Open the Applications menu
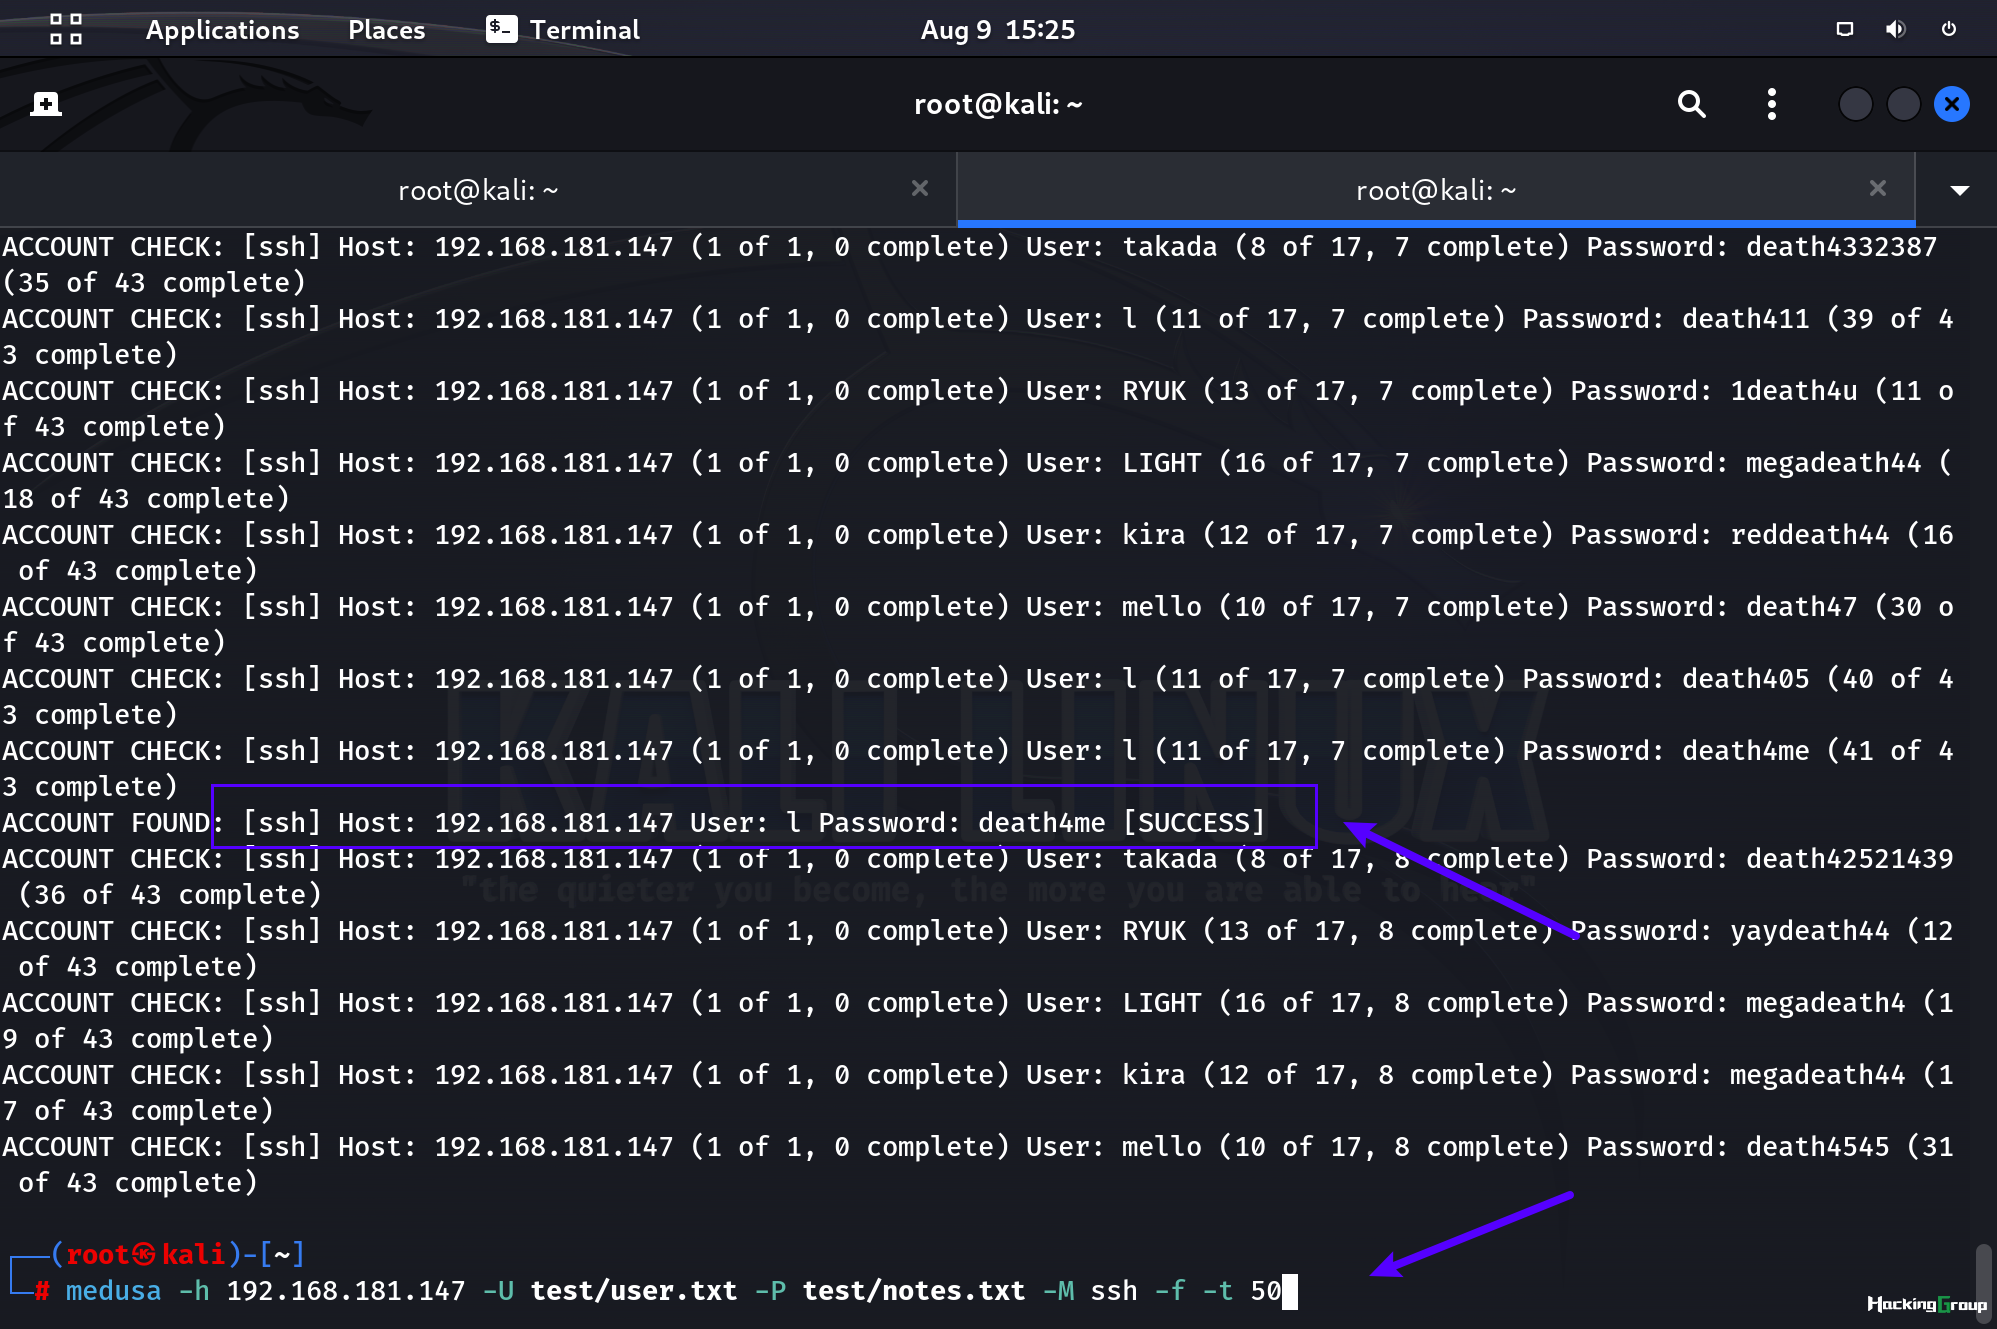 (x=222, y=30)
